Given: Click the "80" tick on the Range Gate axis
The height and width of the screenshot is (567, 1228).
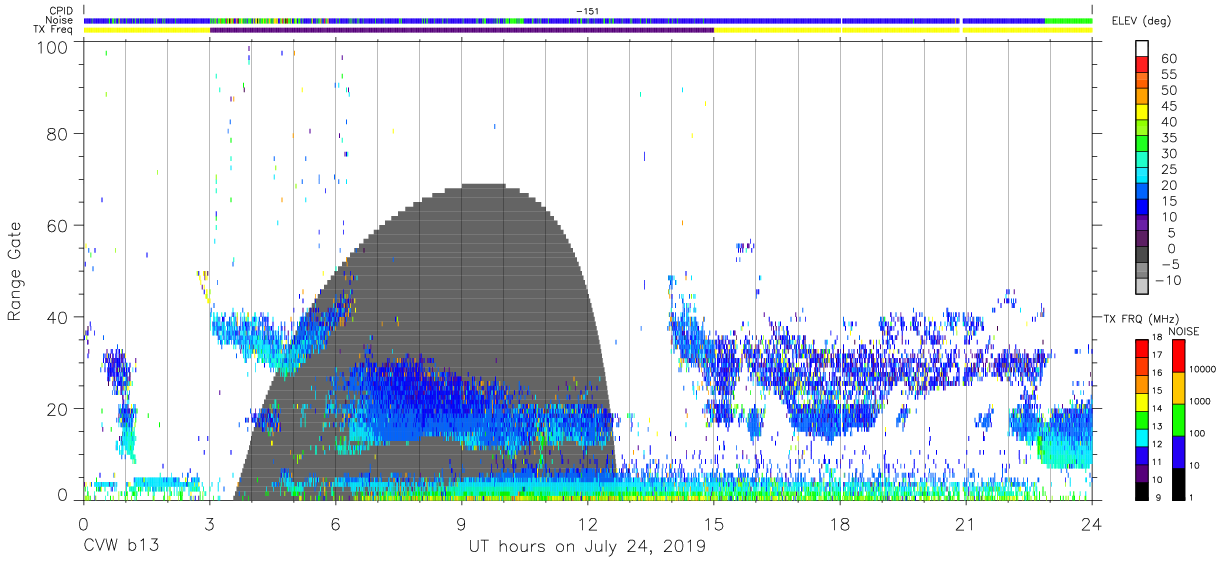Looking at the screenshot, I should [58, 133].
